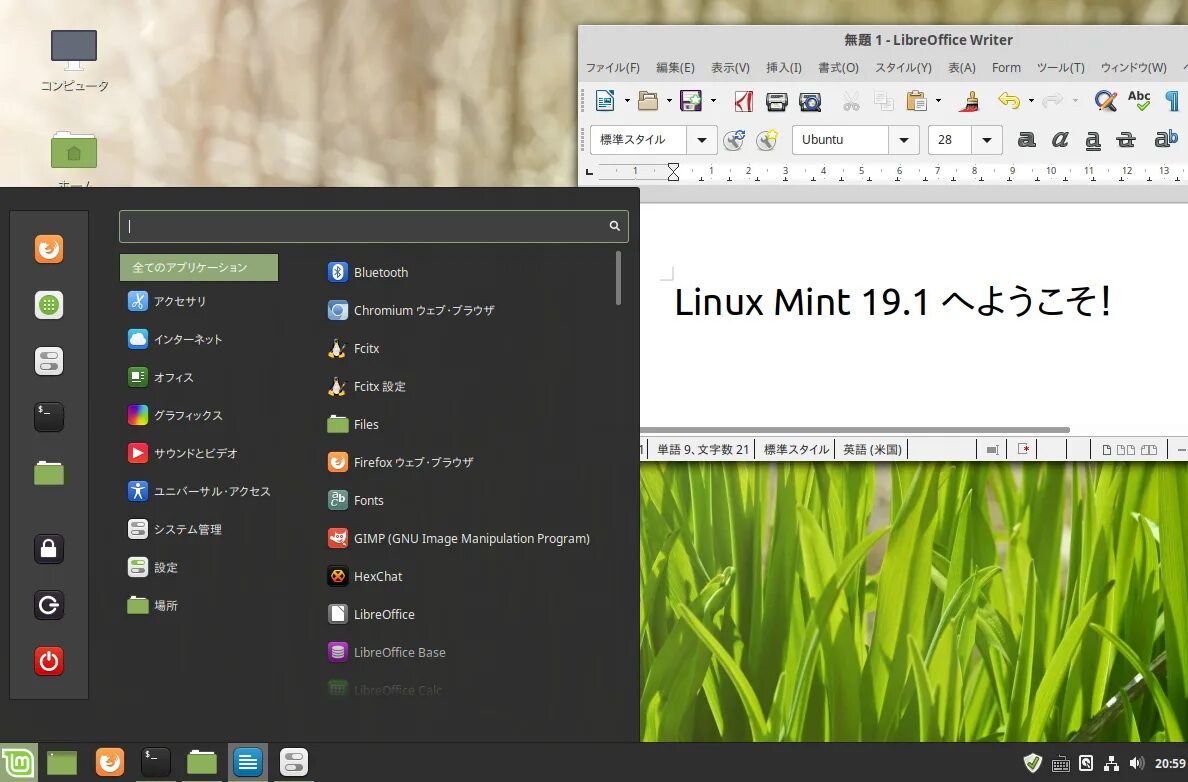Apply bold formatting in Writer
1188x782 pixels.
[x=1027, y=139]
